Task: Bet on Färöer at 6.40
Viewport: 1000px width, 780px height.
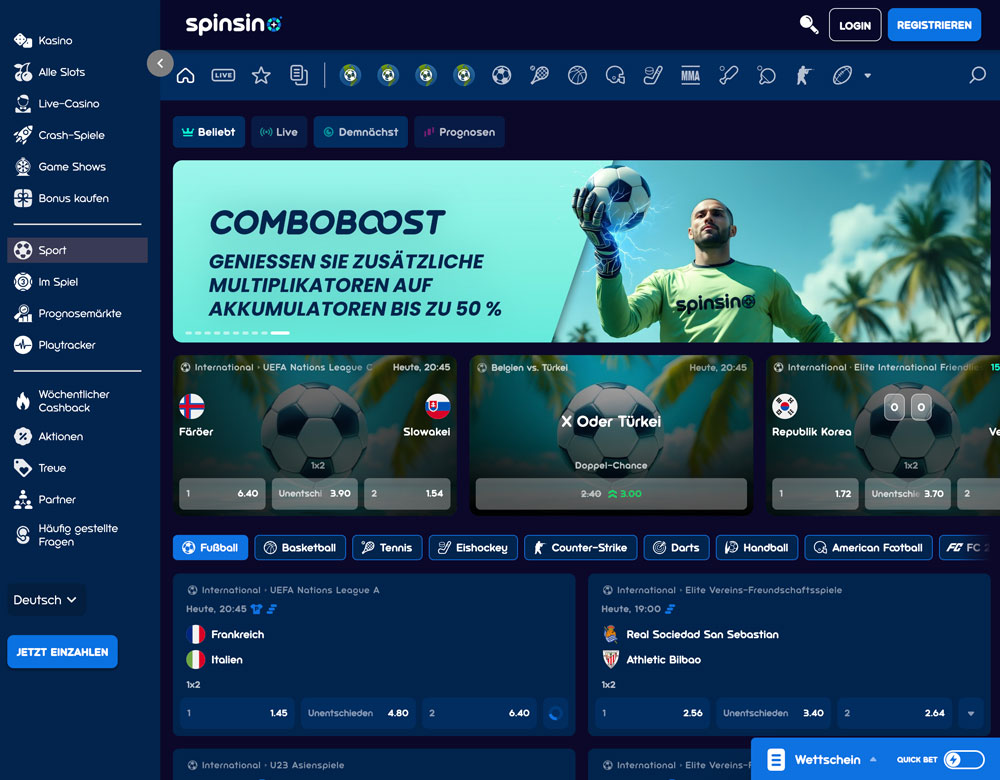Action: coord(222,494)
